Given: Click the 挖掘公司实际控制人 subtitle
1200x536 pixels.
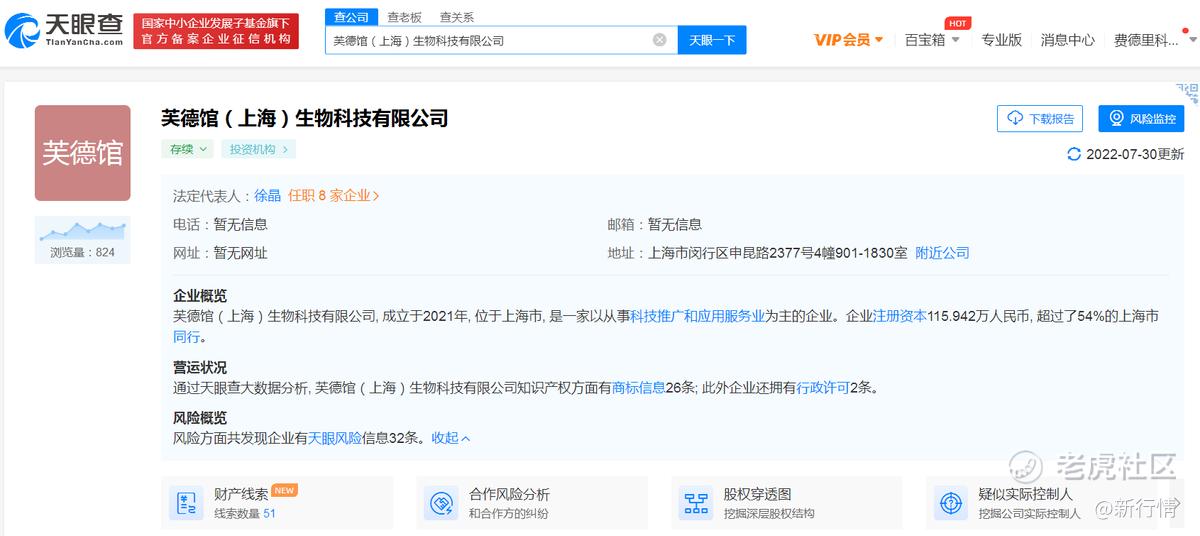Looking at the screenshot, I should (1029, 513).
